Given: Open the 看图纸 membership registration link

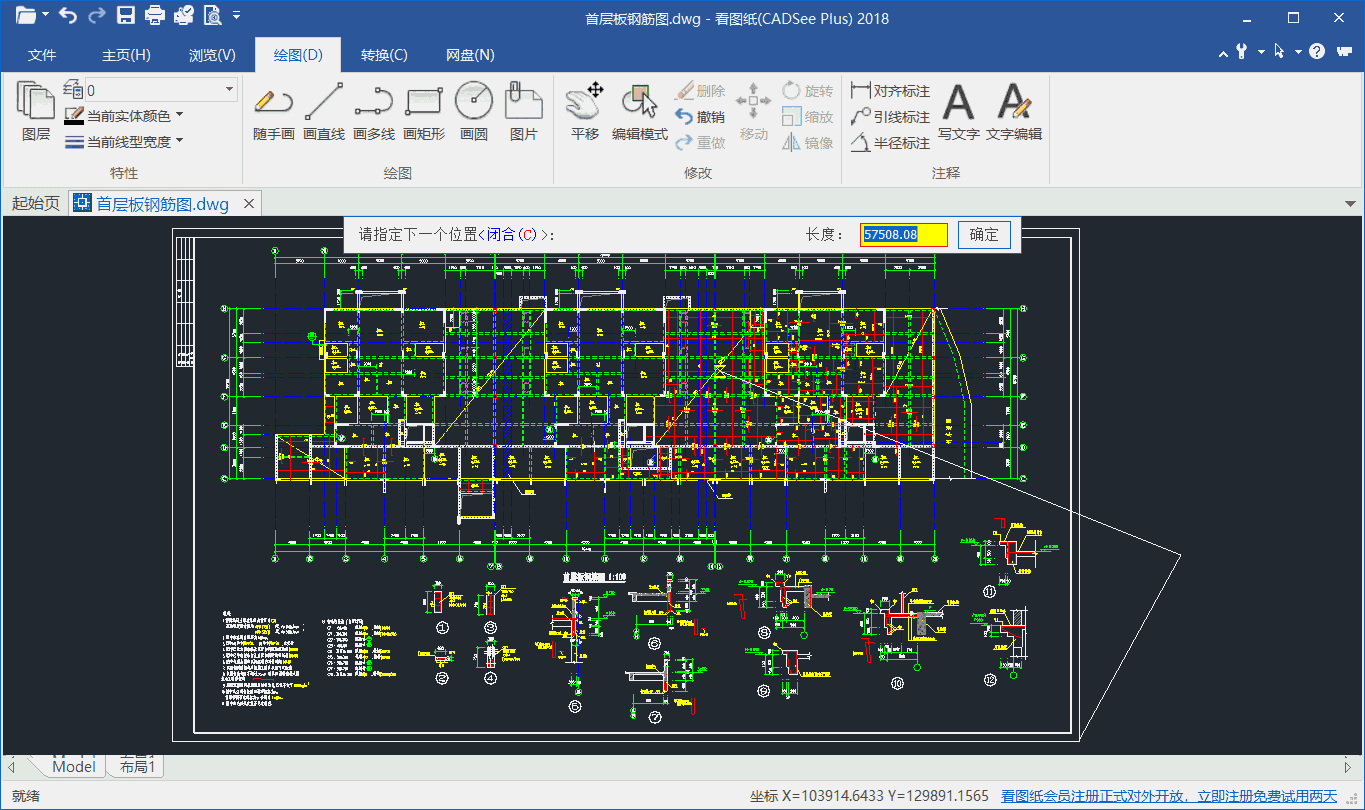Looking at the screenshot, I should click(x=1169, y=796).
